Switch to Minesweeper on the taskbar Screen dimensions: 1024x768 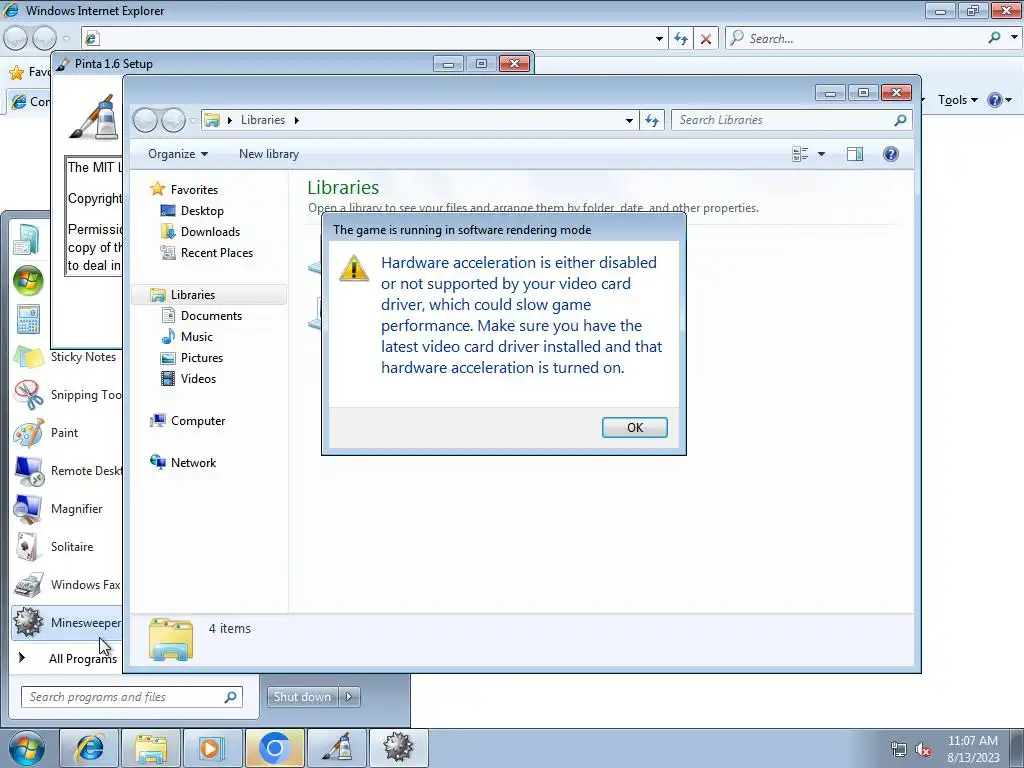click(399, 748)
